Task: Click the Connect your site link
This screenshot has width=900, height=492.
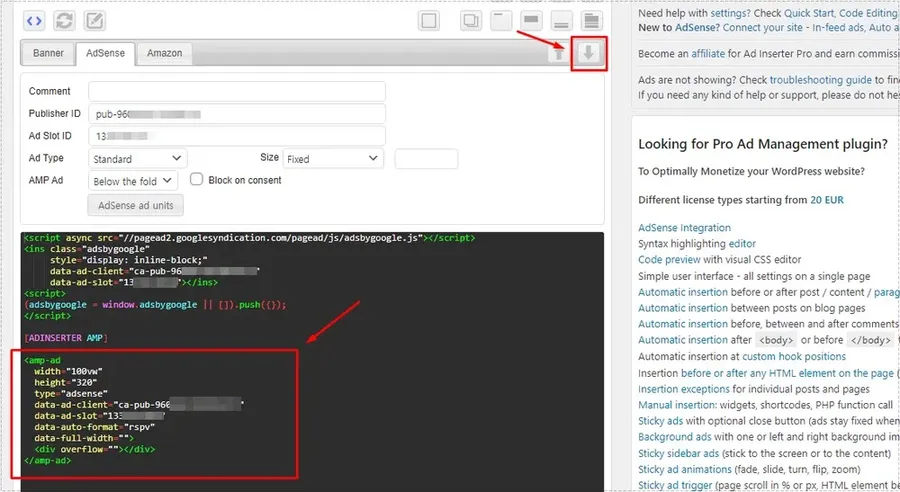Action: pyautogui.click(x=762, y=28)
